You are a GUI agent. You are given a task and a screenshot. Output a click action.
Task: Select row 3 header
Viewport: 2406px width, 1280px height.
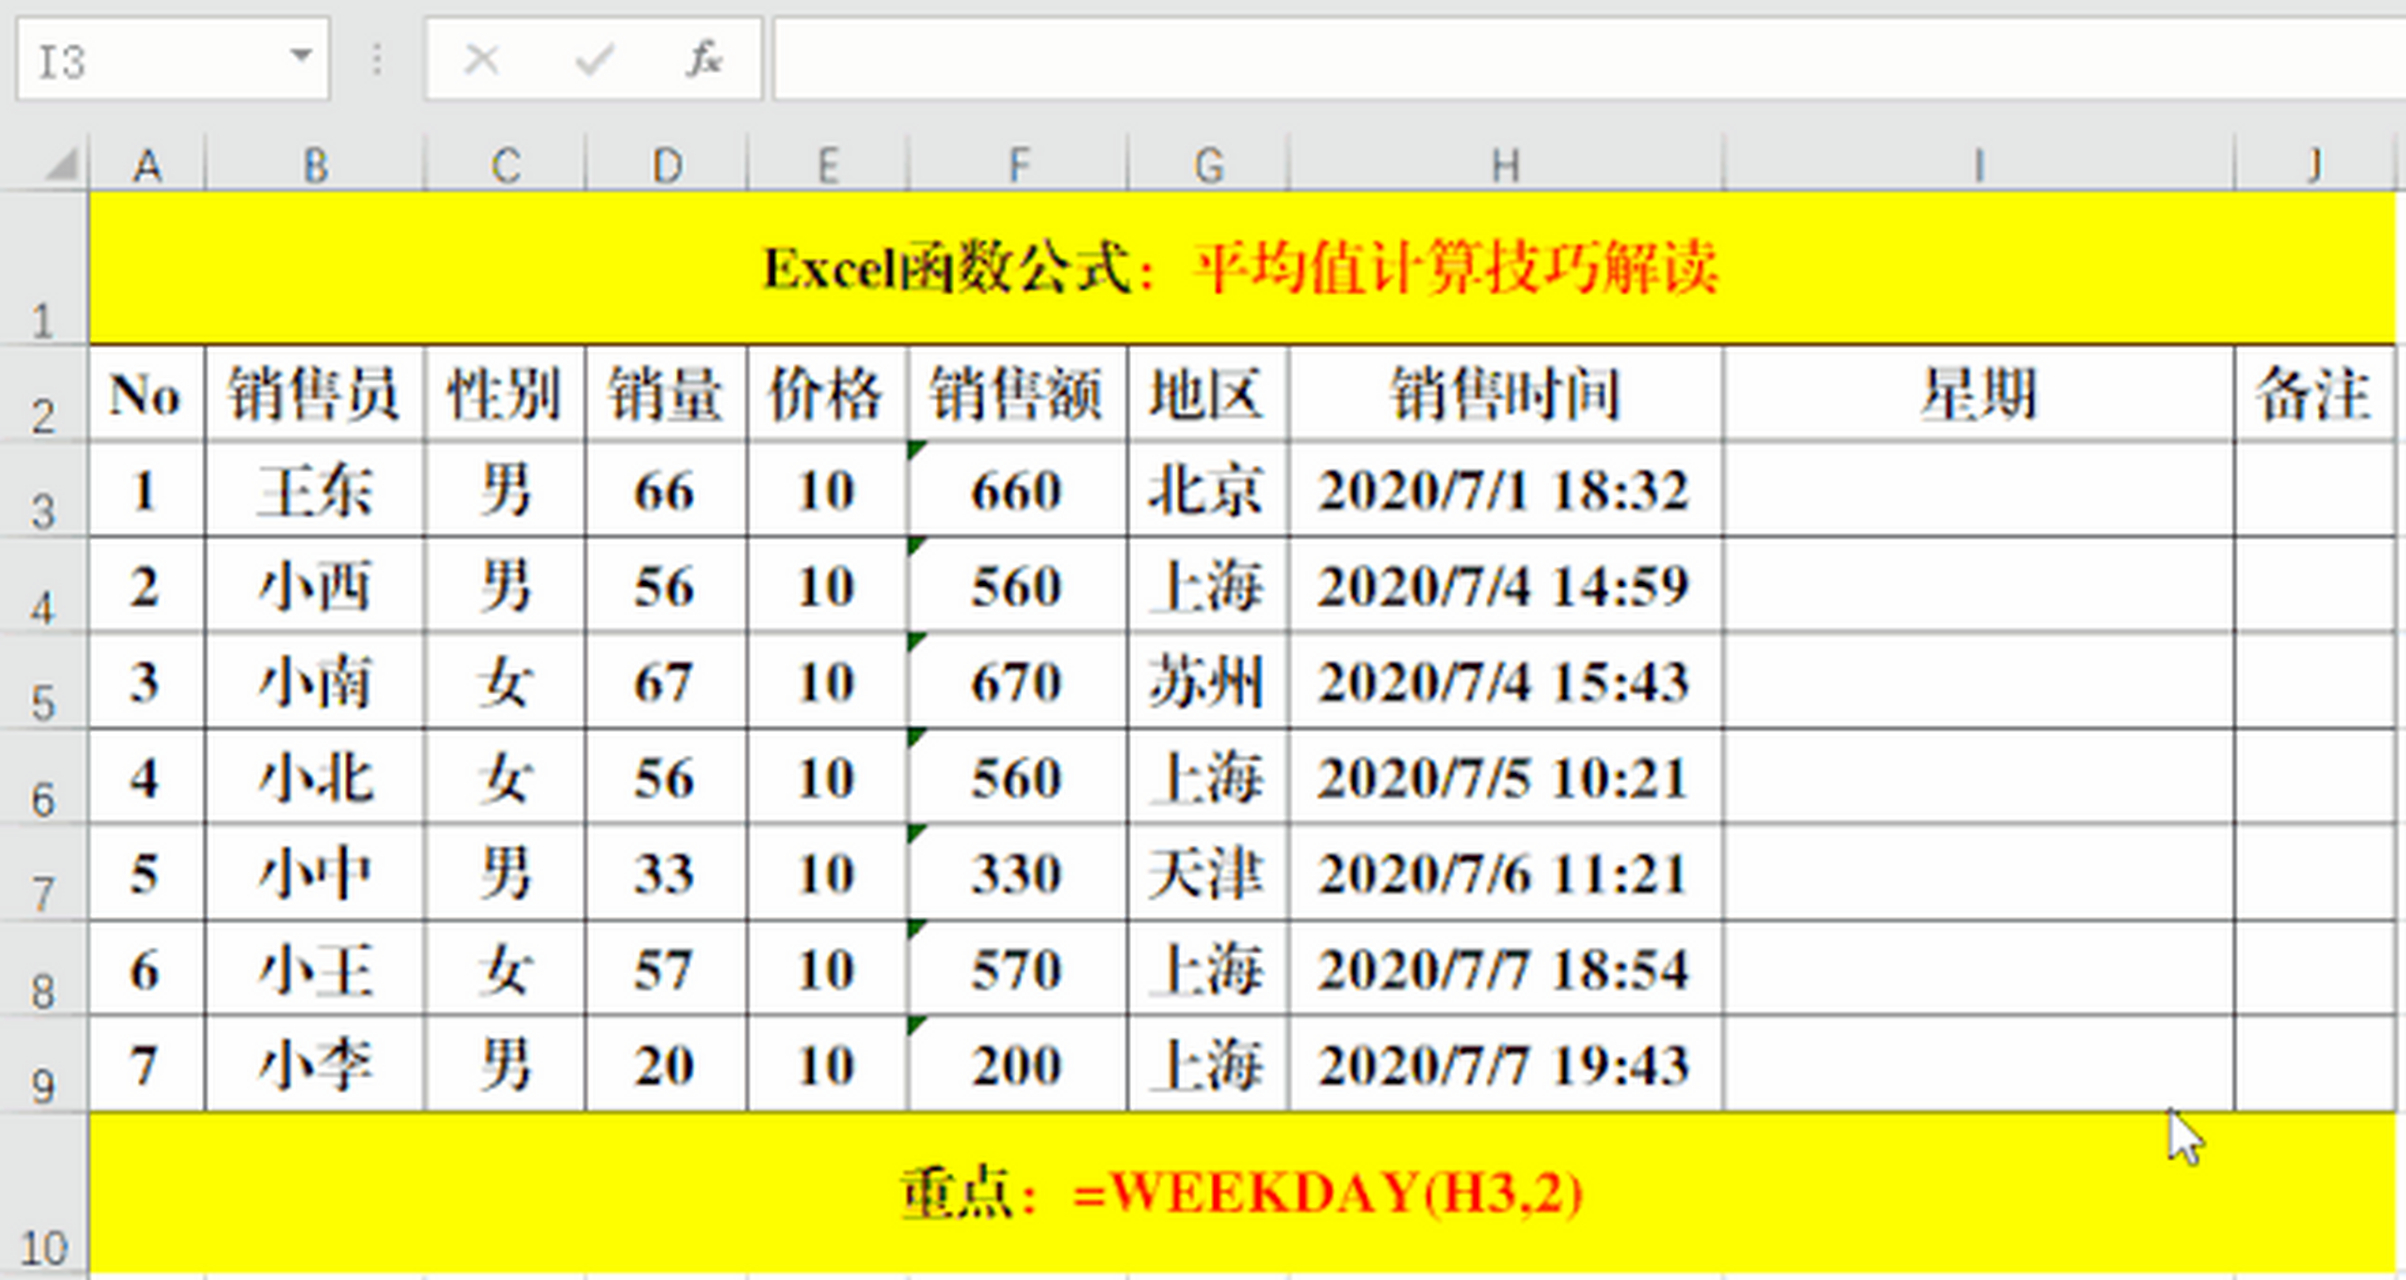point(44,490)
